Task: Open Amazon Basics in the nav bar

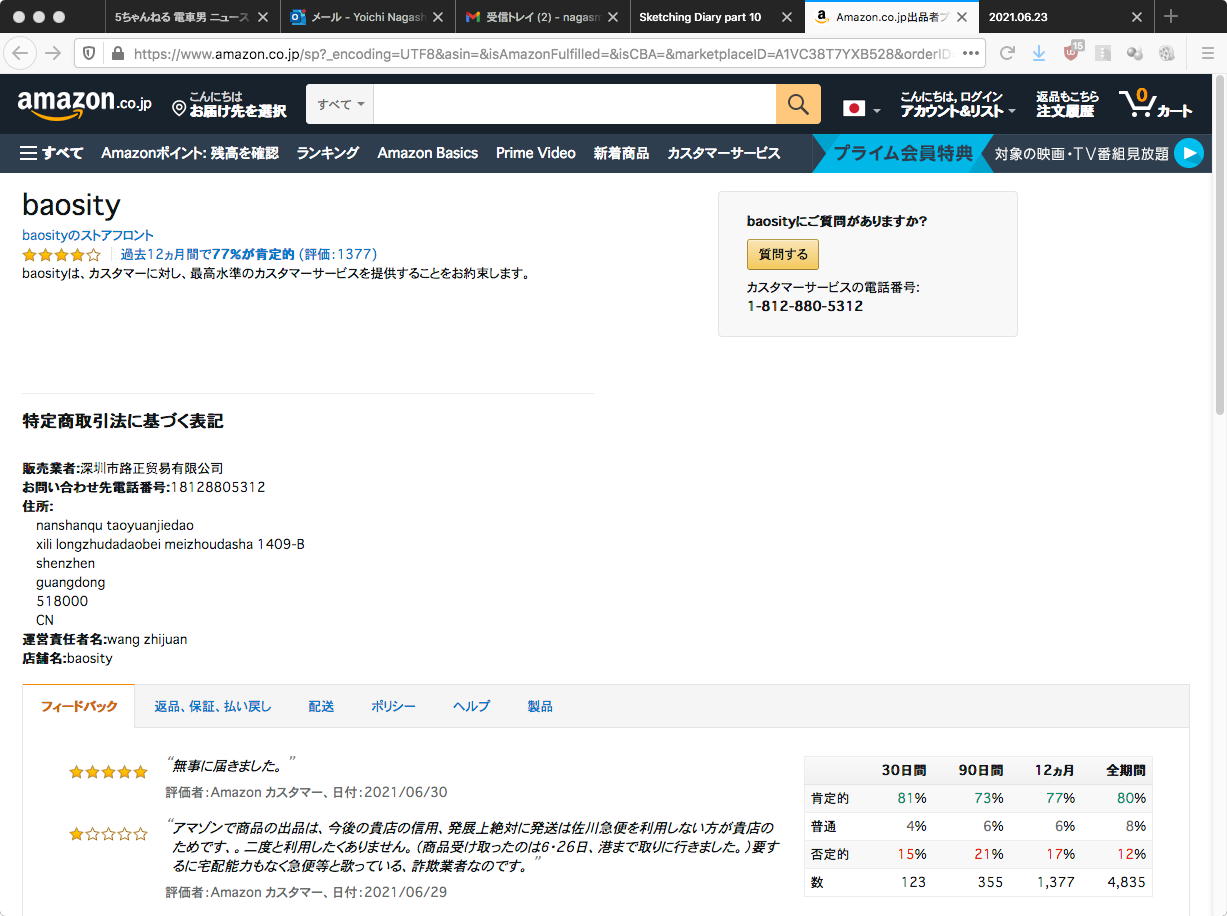Action: click(428, 153)
